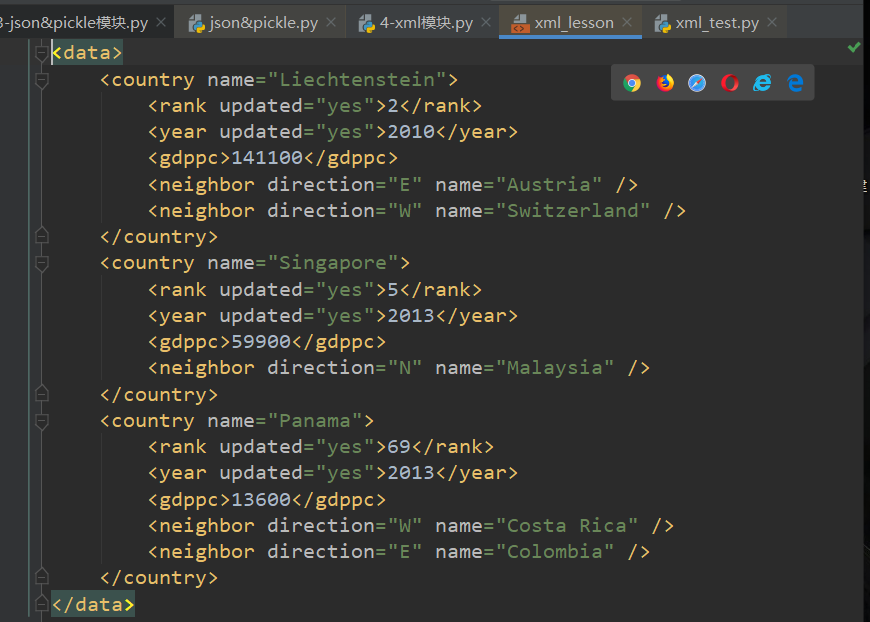
Task: Click the opening data tag
Action: pyautogui.click(x=87, y=53)
